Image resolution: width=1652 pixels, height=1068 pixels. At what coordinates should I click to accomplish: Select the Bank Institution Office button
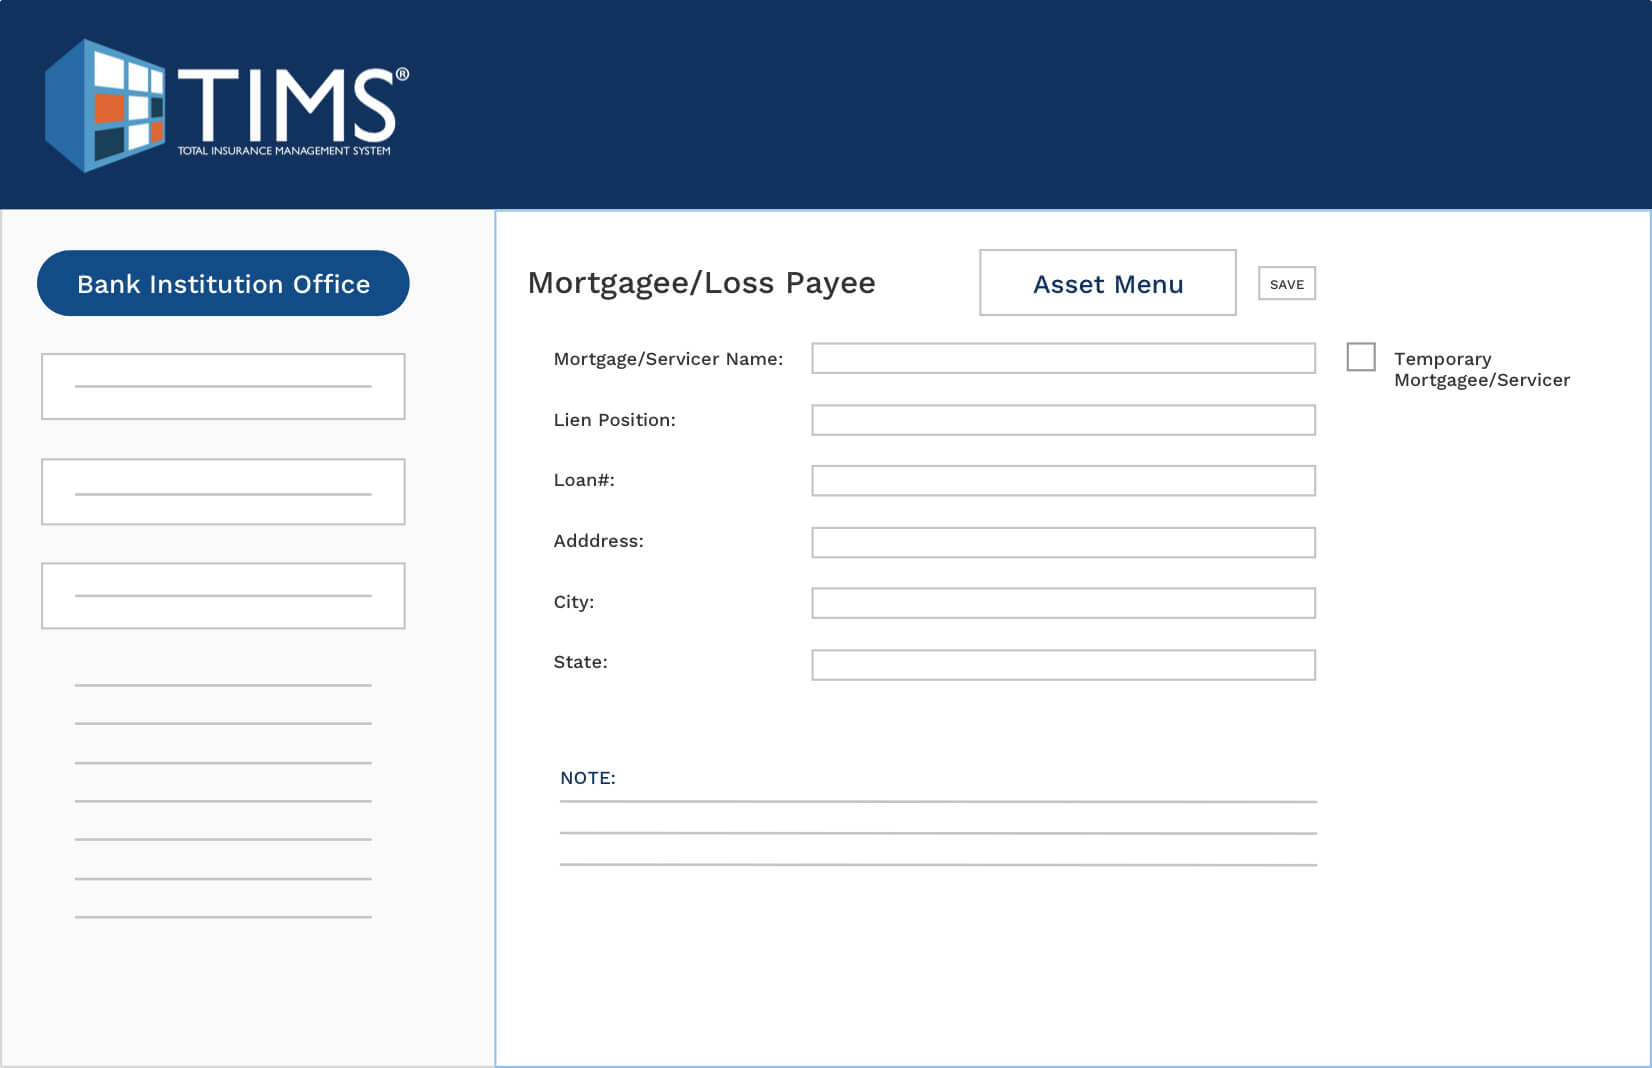222,283
